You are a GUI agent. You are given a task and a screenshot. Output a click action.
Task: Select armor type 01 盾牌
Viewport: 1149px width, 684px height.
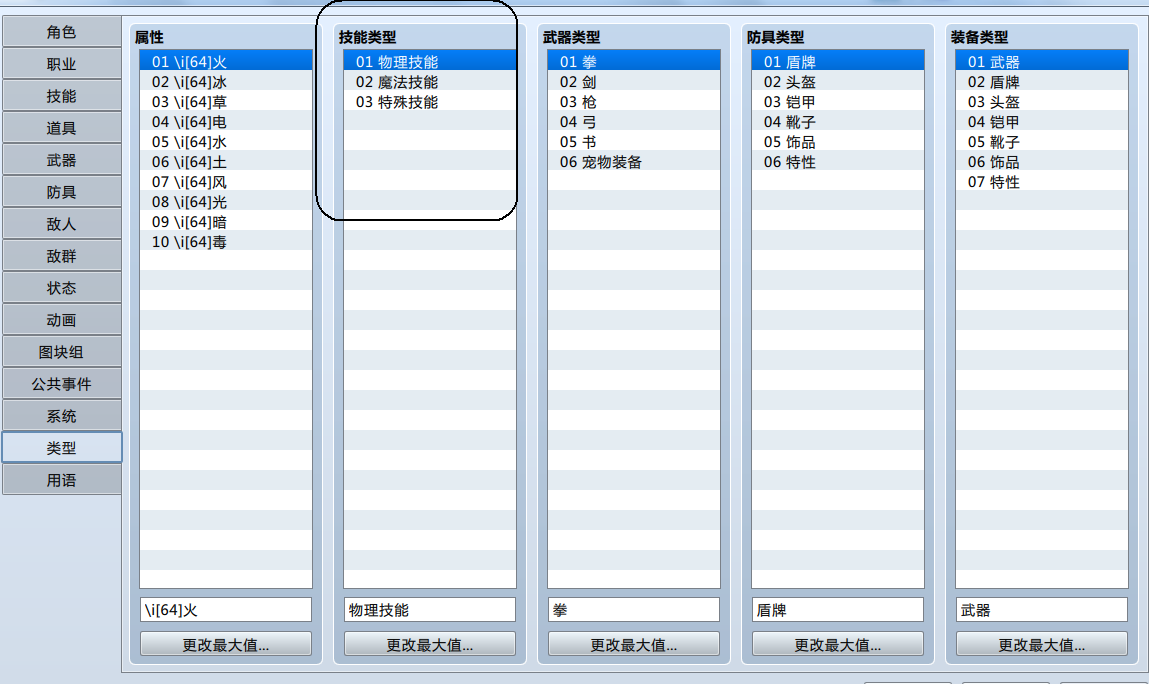coord(838,62)
